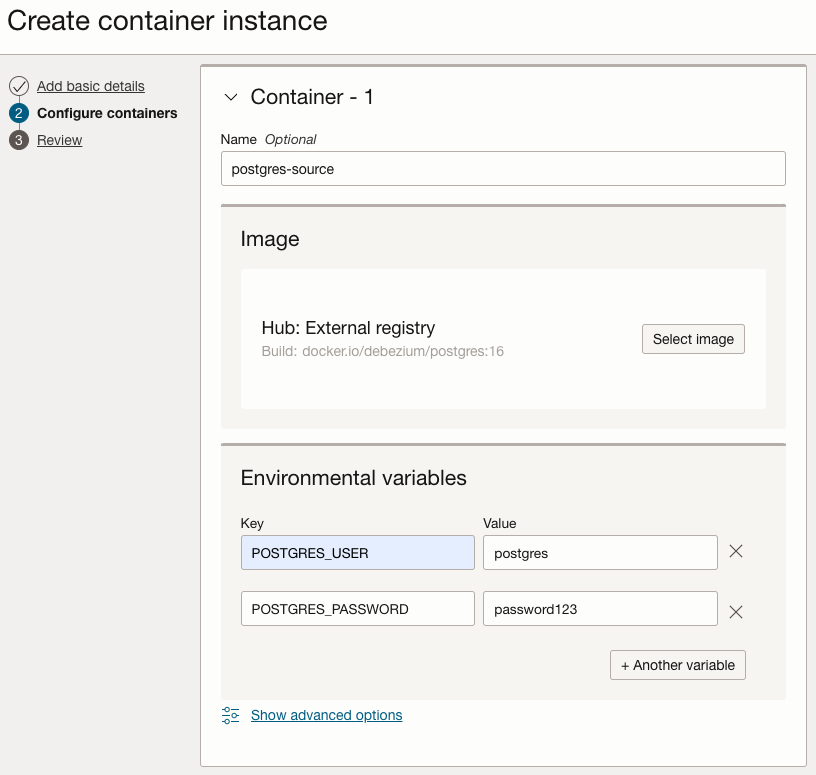The width and height of the screenshot is (816, 775).
Task: Click the step 3 circle icon
Action: (19, 140)
